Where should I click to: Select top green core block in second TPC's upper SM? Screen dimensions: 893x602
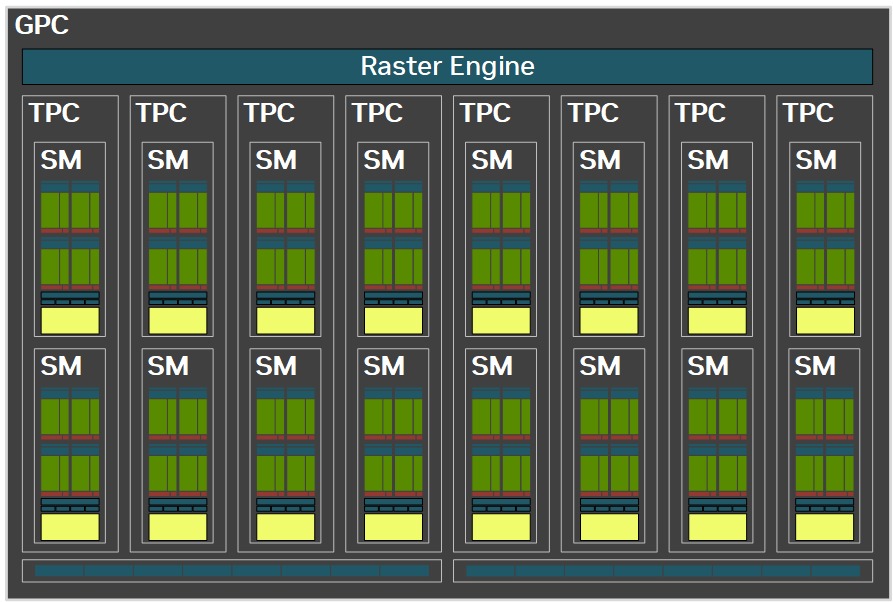(x=178, y=210)
